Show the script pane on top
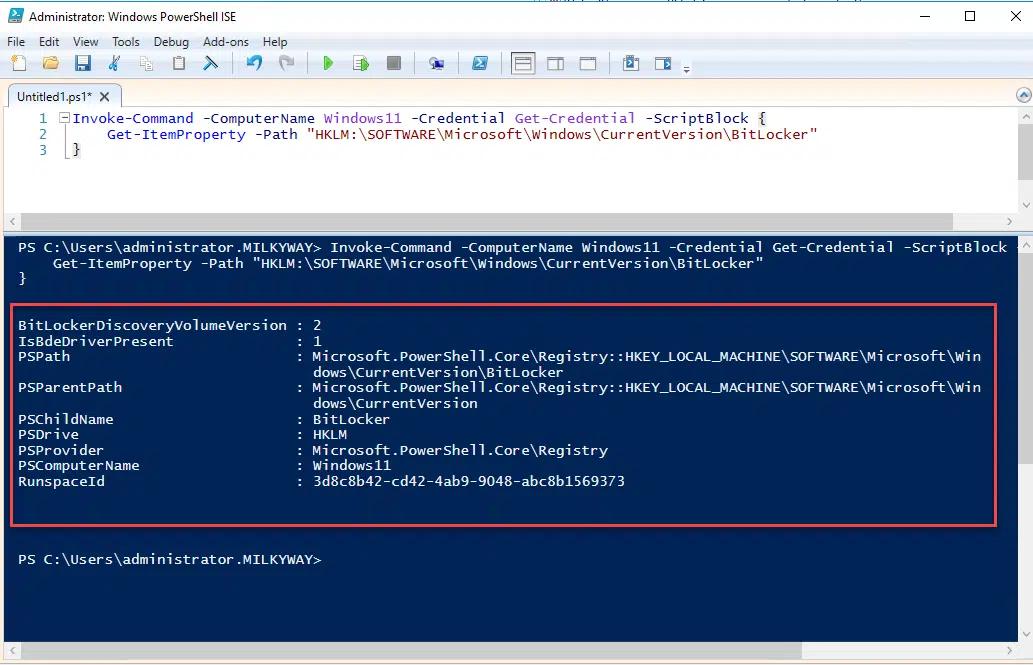 point(523,64)
